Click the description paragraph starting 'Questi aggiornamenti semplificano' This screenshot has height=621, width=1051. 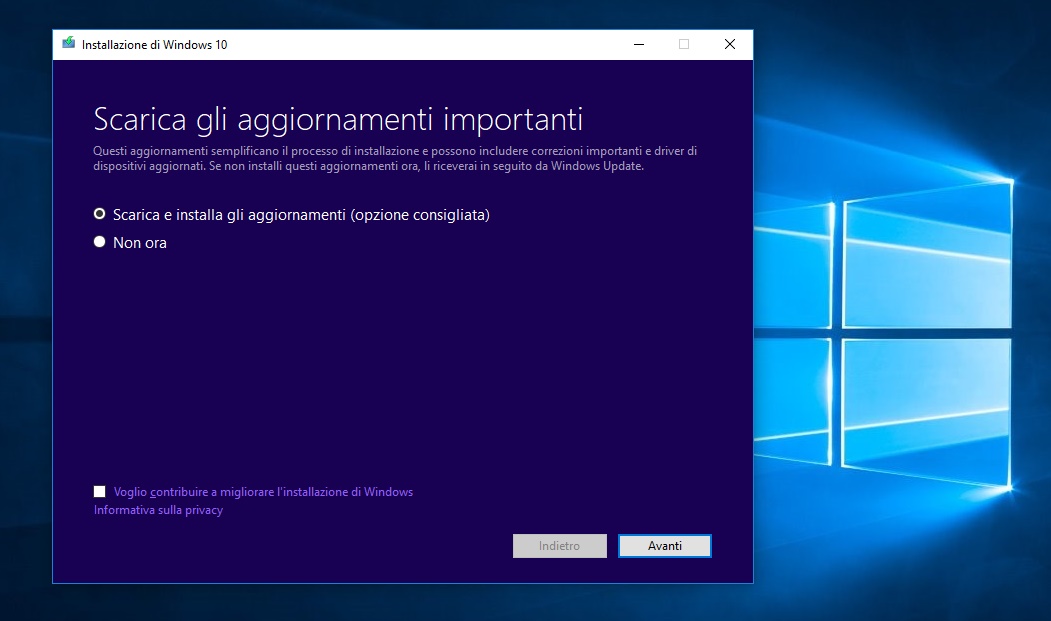pos(395,158)
